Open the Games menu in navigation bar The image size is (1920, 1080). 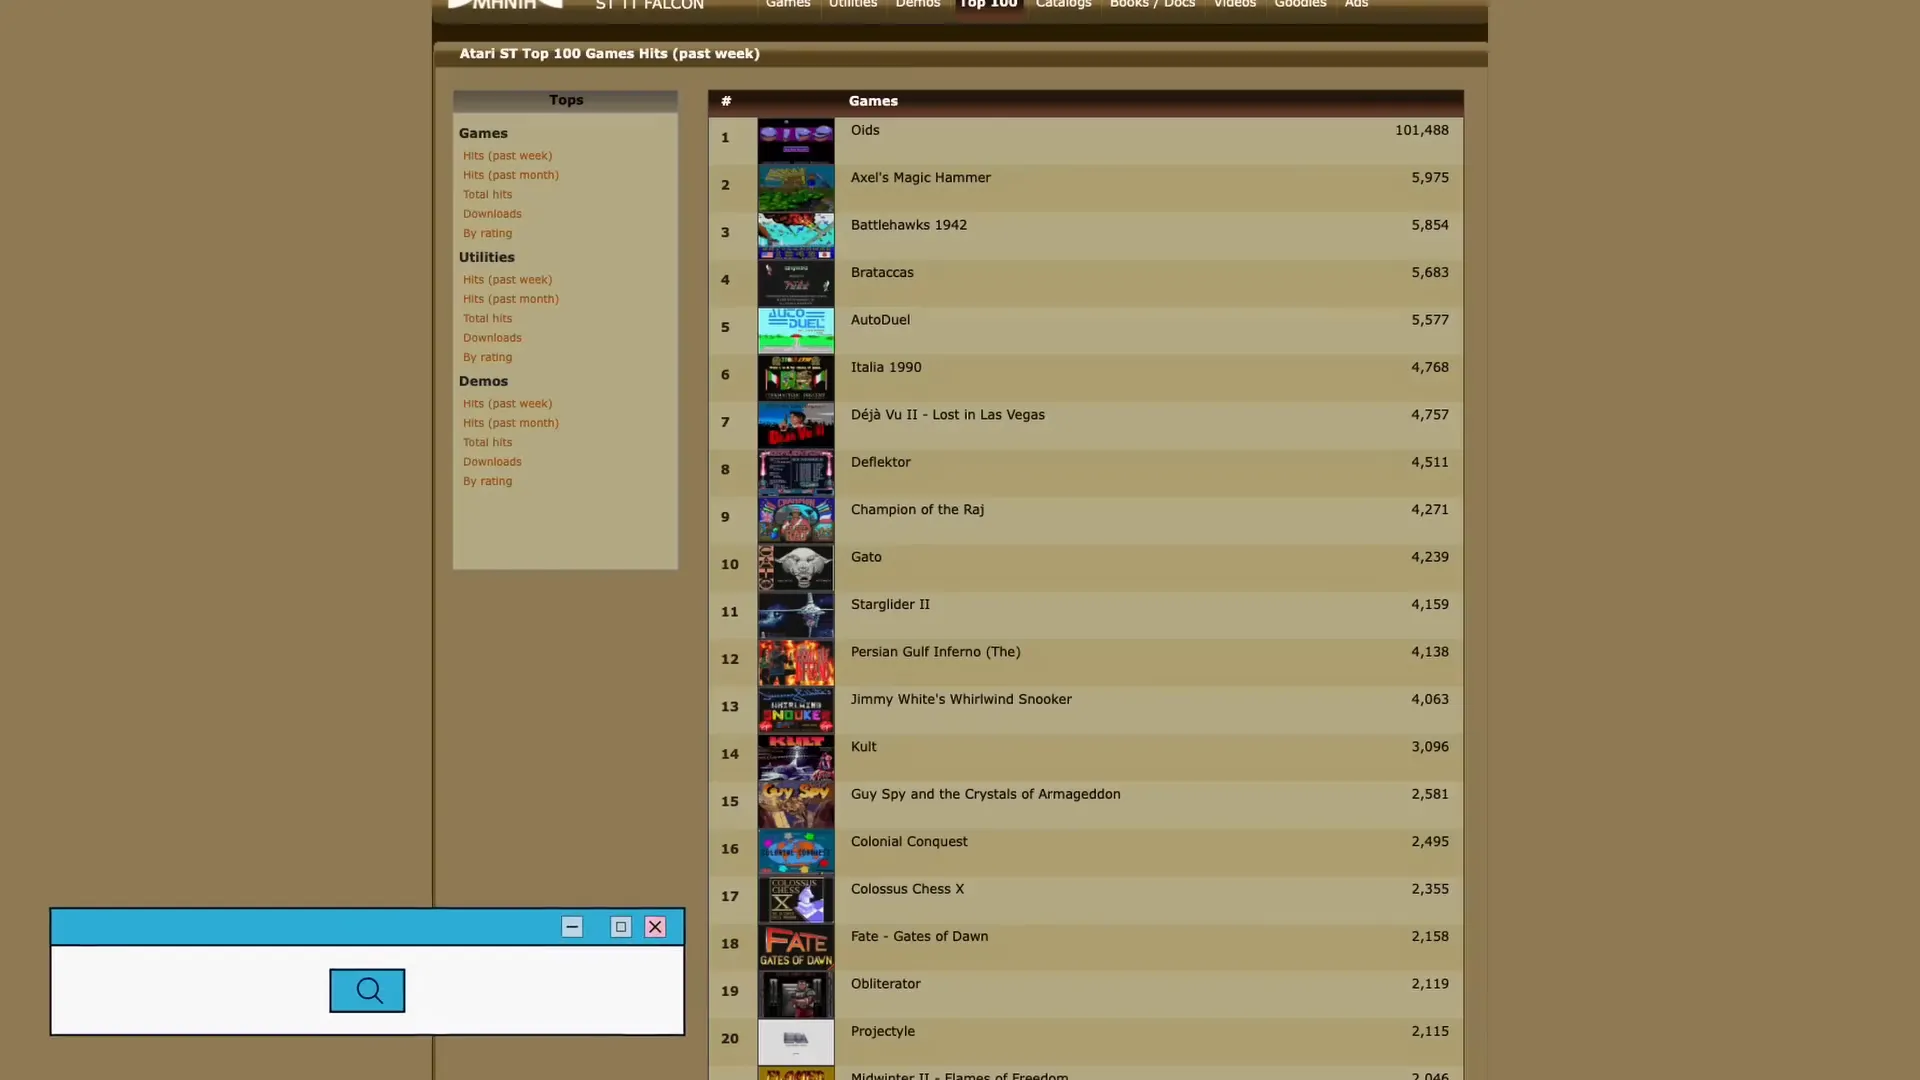(x=788, y=4)
